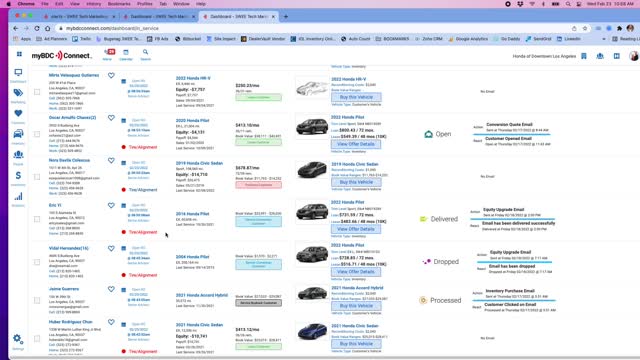Viewport: 640px width, 360px height.
Task: Open Alerts icon with red badge
Action: [x=109, y=52]
